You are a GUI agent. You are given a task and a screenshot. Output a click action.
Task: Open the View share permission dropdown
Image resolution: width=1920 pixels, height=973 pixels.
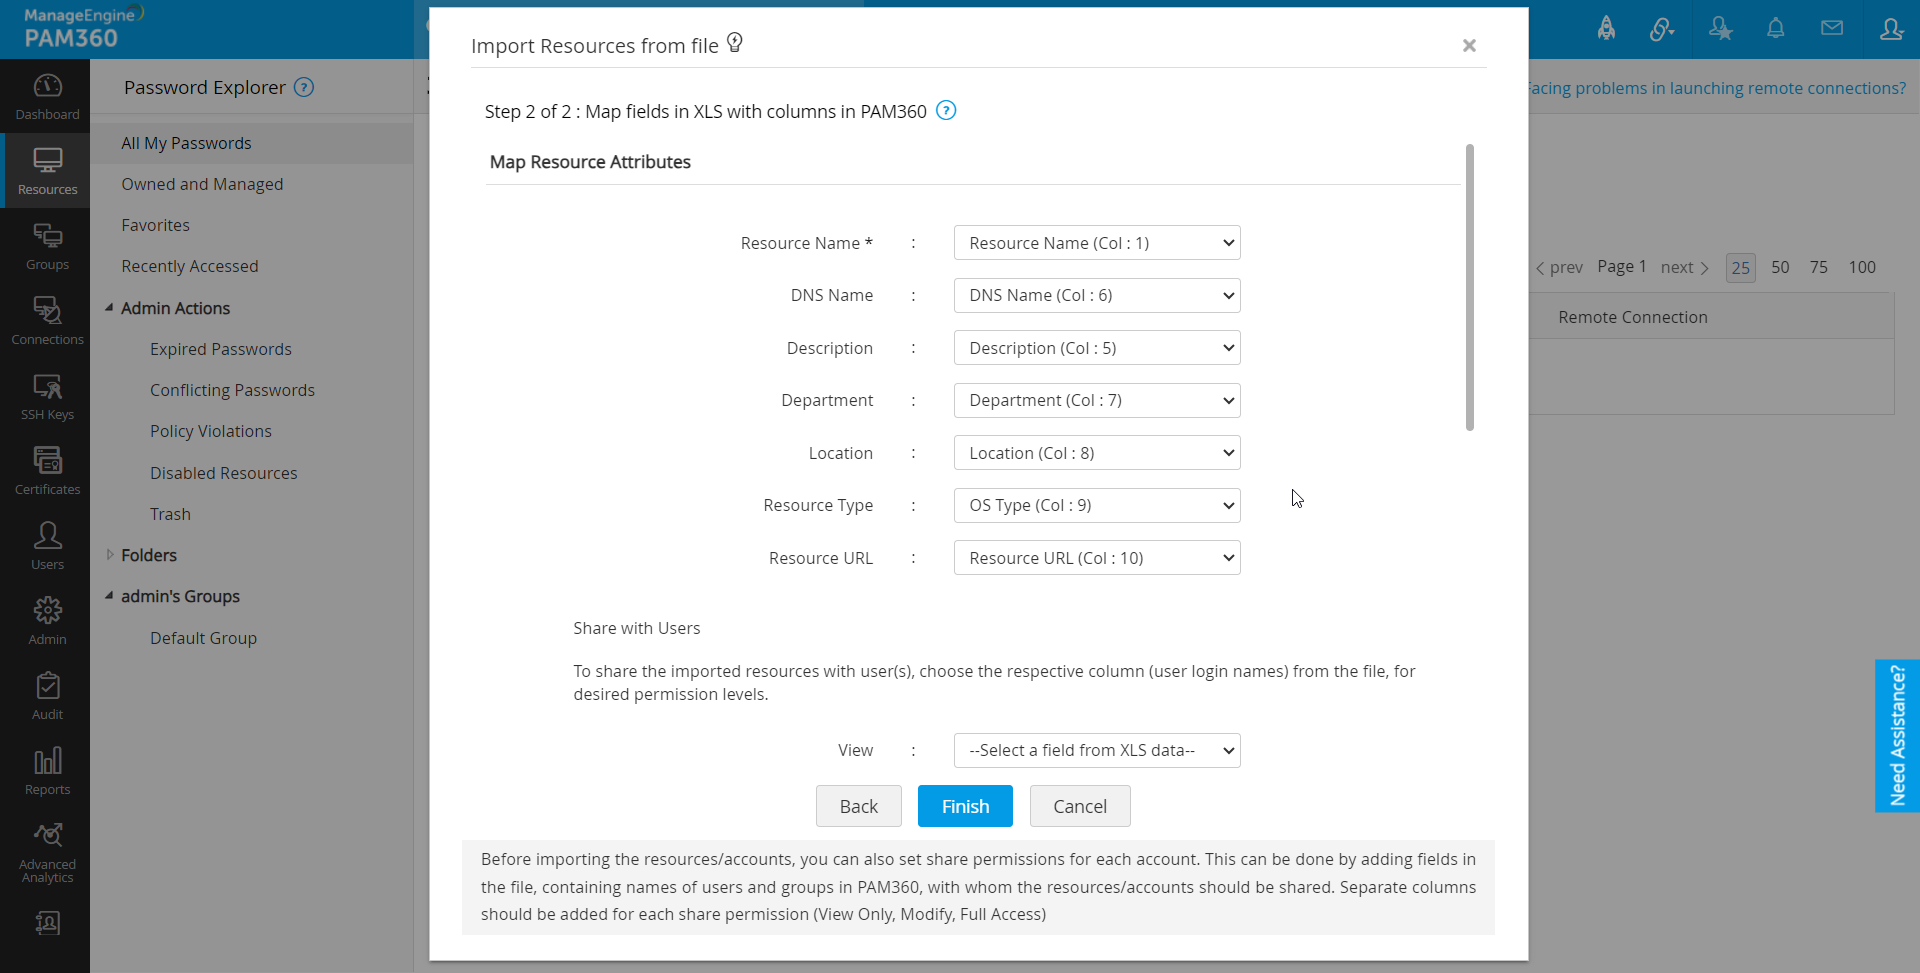click(x=1097, y=751)
